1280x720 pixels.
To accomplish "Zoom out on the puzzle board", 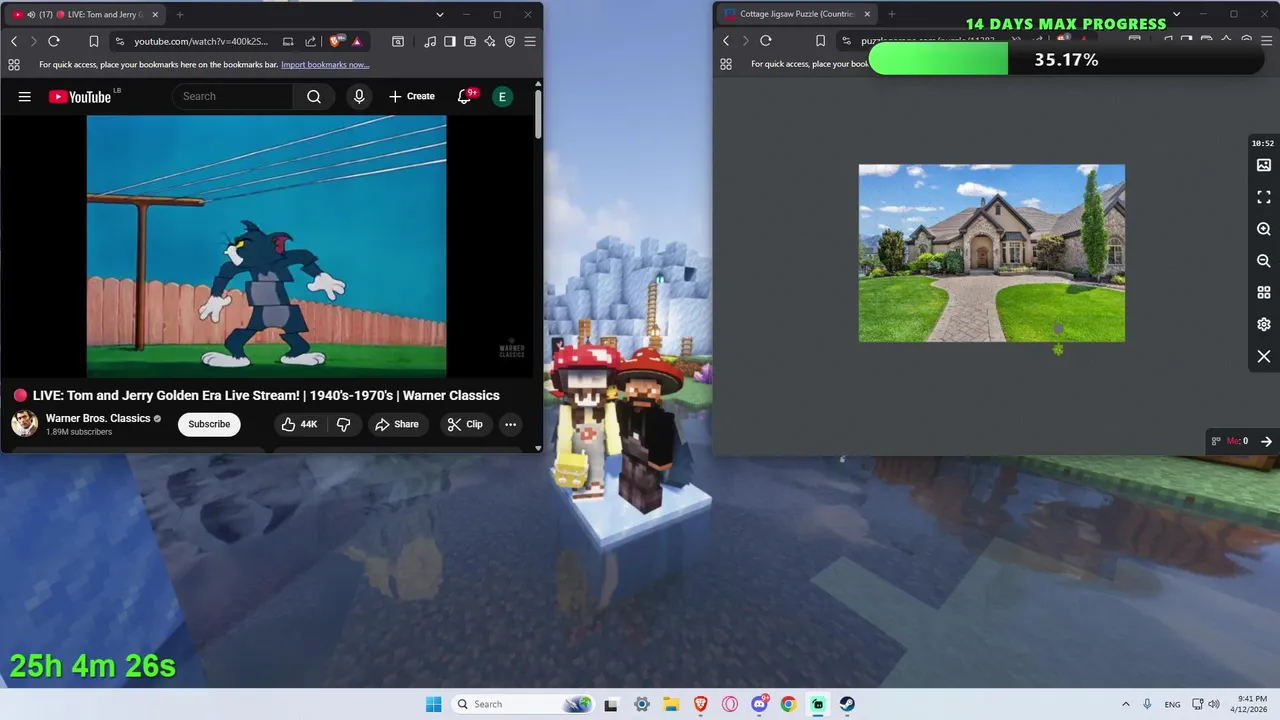I will click(x=1264, y=261).
